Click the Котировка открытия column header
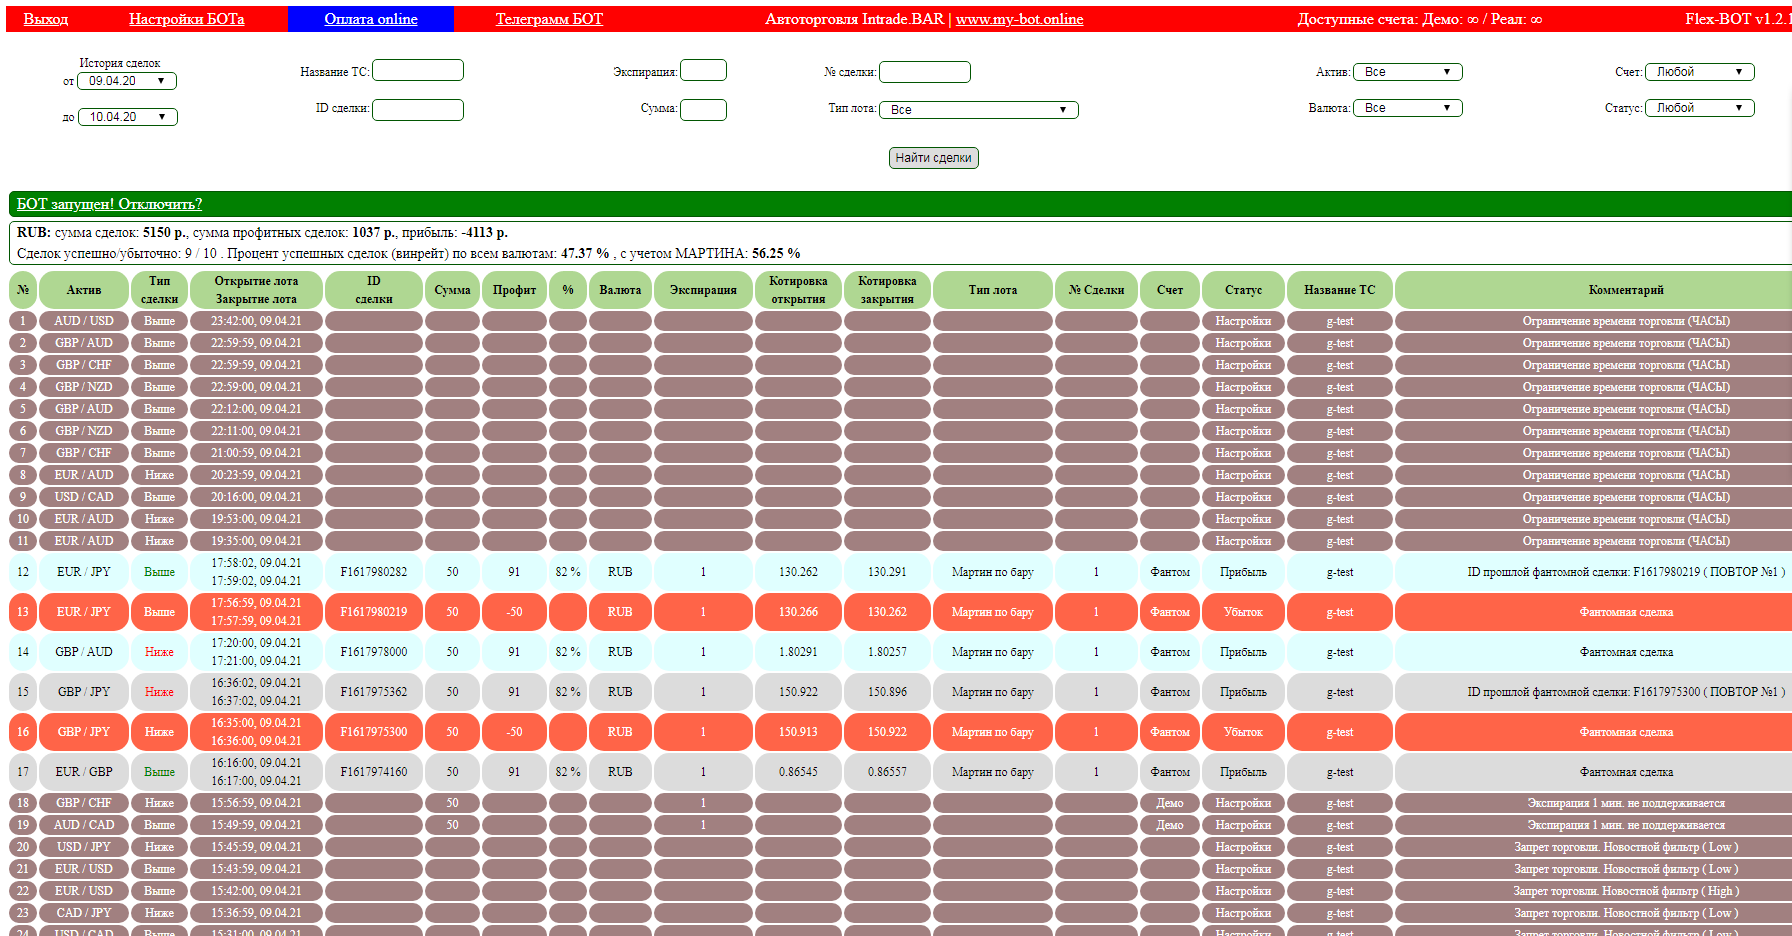Viewport: 1792px width, 936px height. click(798, 290)
